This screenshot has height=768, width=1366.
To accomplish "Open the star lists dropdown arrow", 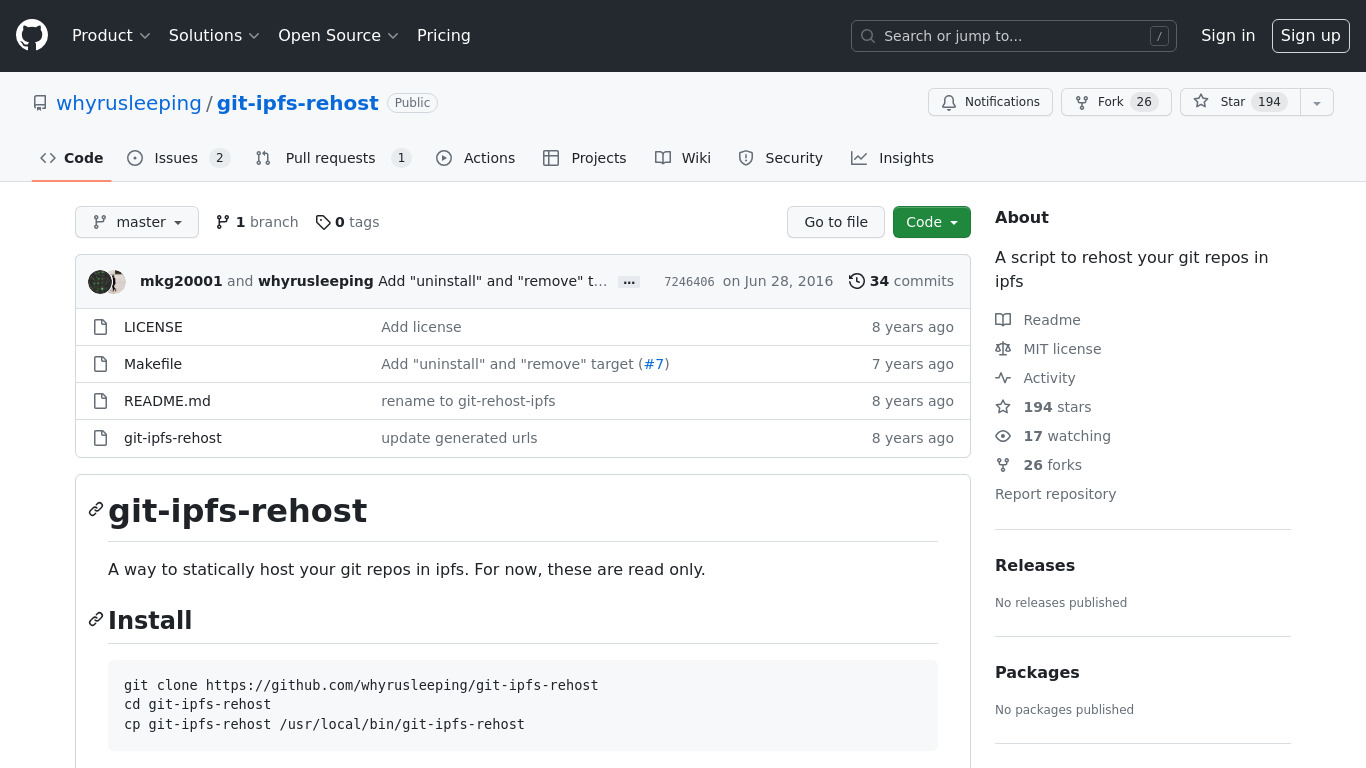I will [x=1317, y=102].
